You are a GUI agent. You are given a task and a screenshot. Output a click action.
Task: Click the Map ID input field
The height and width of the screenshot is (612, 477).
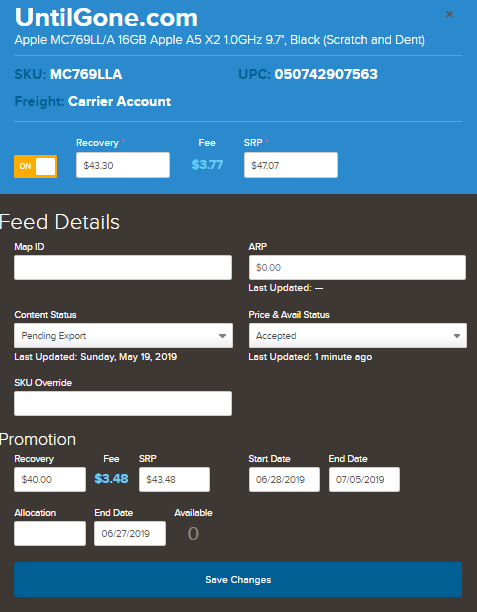click(123, 267)
